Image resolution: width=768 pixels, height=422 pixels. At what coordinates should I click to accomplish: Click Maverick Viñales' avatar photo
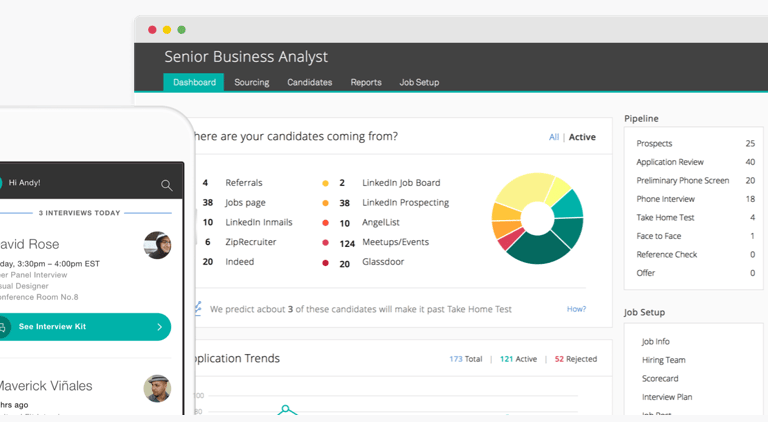coord(157,388)
